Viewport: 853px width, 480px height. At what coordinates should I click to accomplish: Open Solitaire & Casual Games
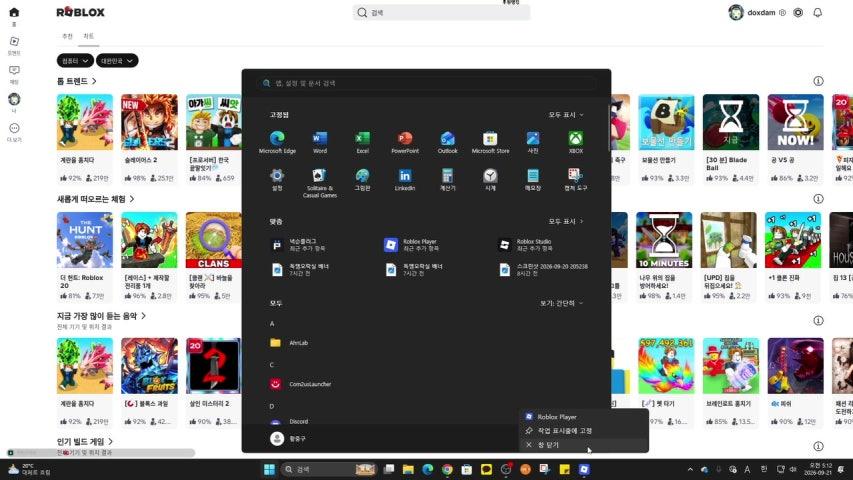click(320, 183)
